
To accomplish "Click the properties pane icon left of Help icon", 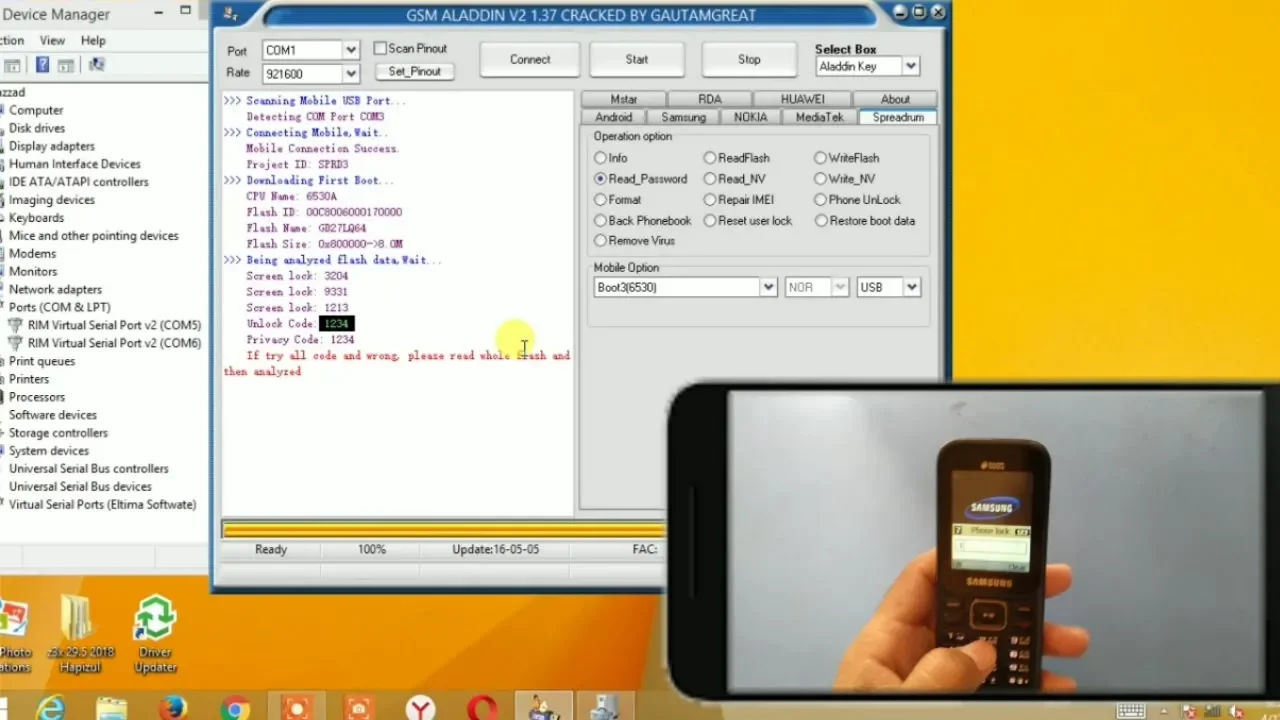I will (12, 65).
